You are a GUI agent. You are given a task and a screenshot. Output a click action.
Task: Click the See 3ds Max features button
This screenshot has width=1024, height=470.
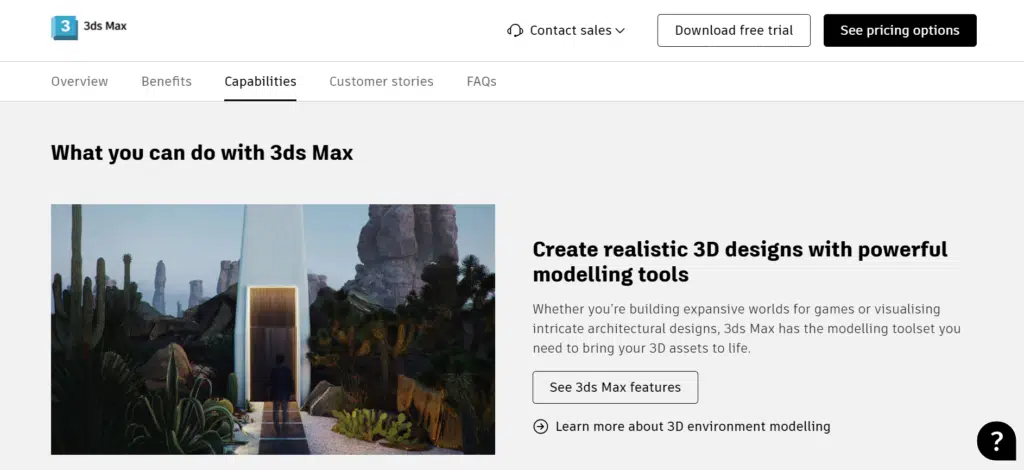pyautogui.click(x=615, y=387)
